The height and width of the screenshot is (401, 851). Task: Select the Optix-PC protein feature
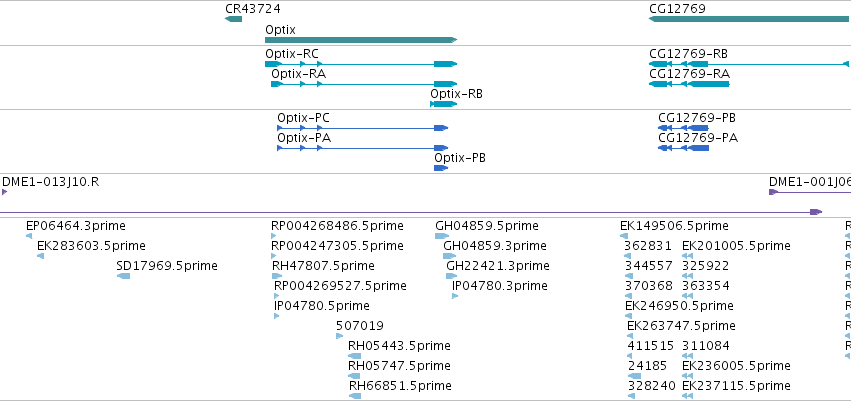click(x=363, y=128)
